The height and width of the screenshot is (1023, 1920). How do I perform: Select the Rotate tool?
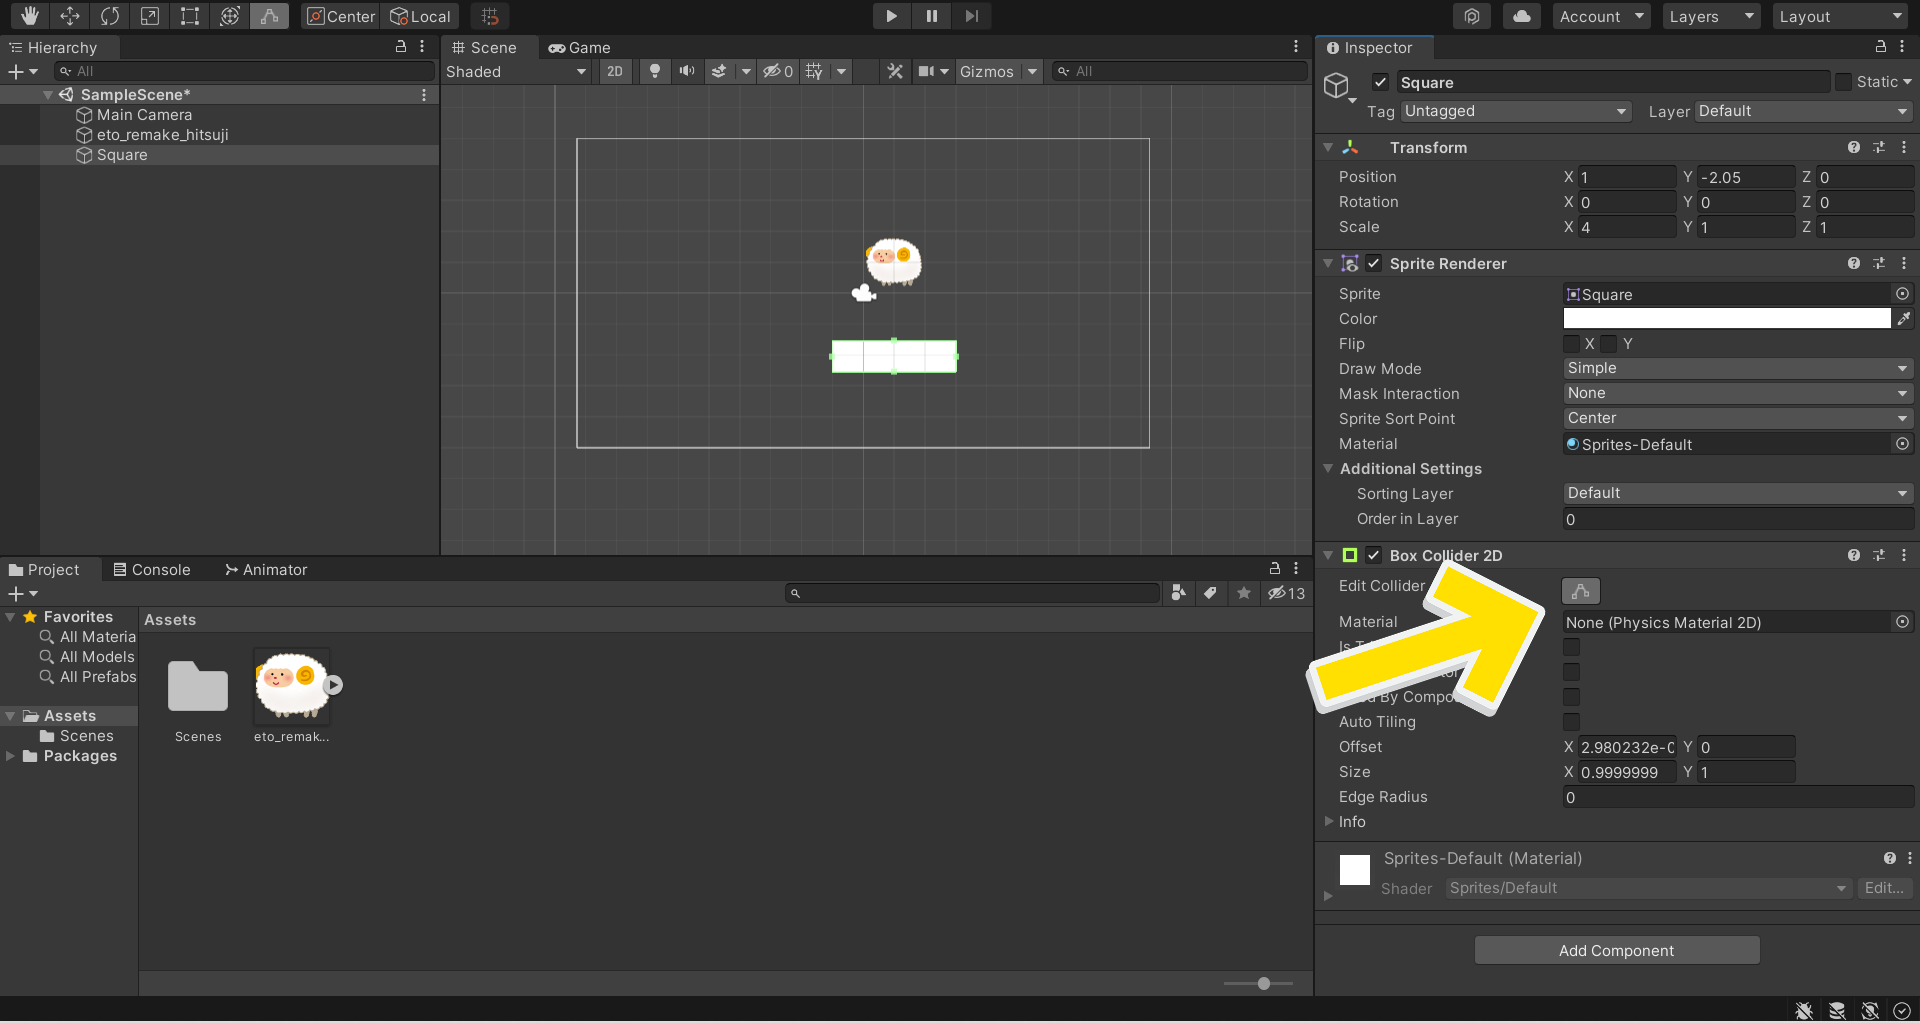(110, 16)
